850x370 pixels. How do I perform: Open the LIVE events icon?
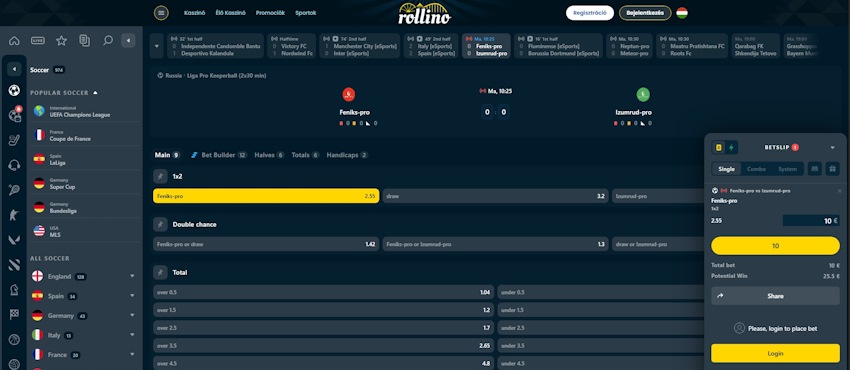tap(37, 41)
